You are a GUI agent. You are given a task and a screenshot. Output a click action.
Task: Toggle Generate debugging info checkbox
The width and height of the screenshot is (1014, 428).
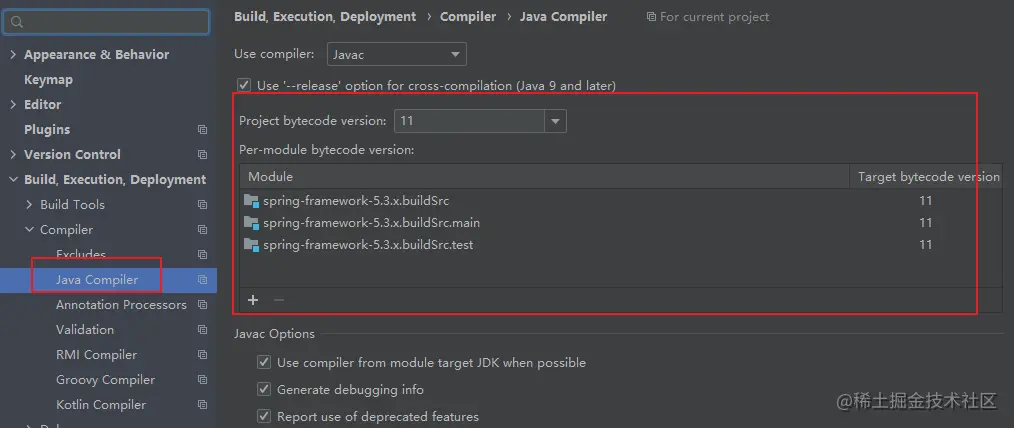click(264, 389)
